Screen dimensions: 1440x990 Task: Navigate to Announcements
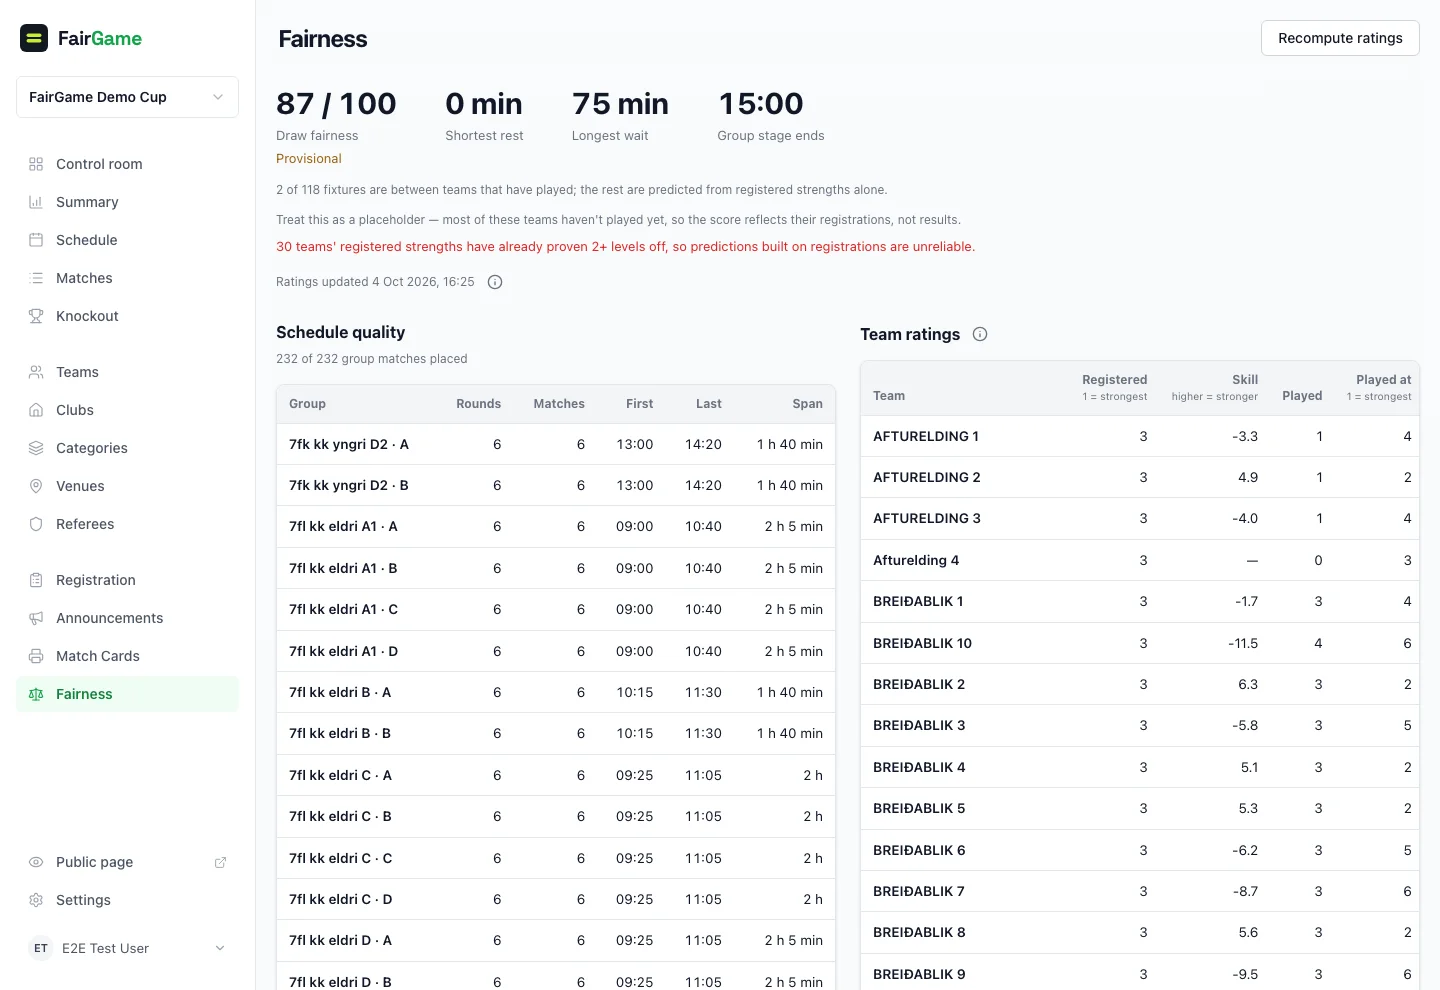[127, 618]
